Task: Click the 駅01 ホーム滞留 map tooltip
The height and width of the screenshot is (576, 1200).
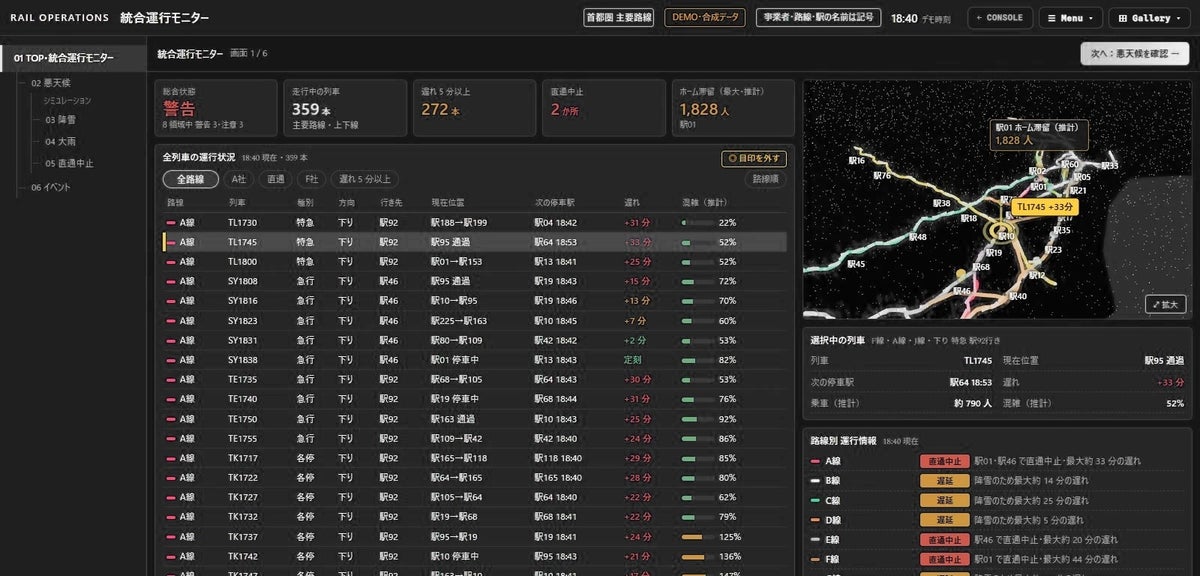Action: point(1040,134)
